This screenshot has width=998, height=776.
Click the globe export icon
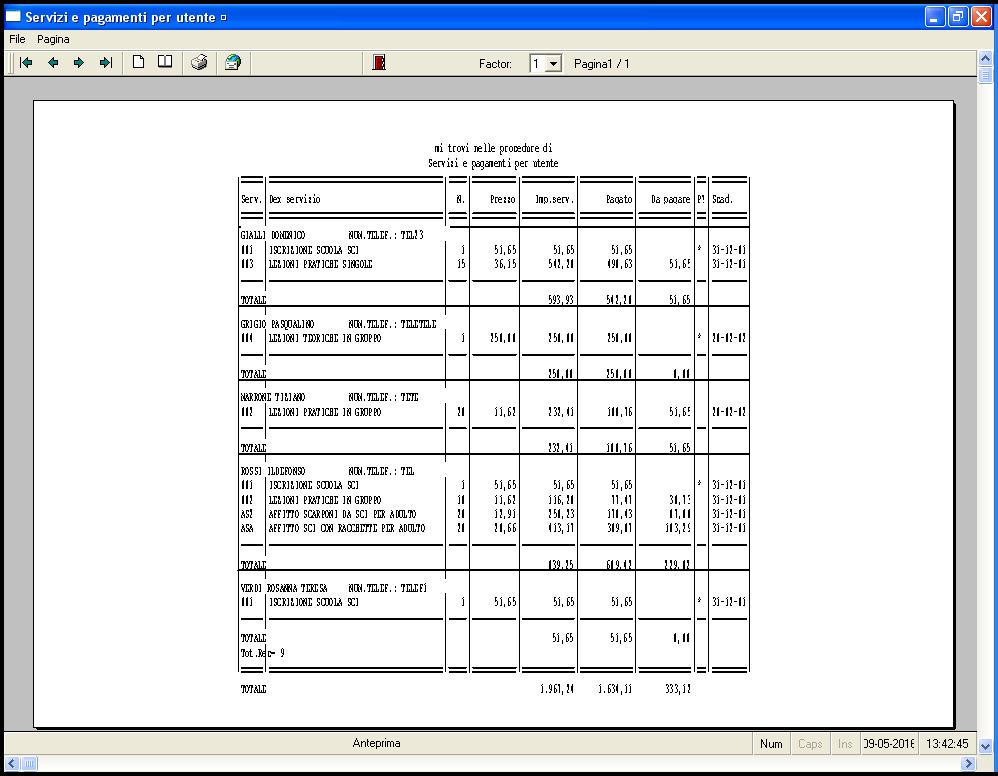click(233, 62)
